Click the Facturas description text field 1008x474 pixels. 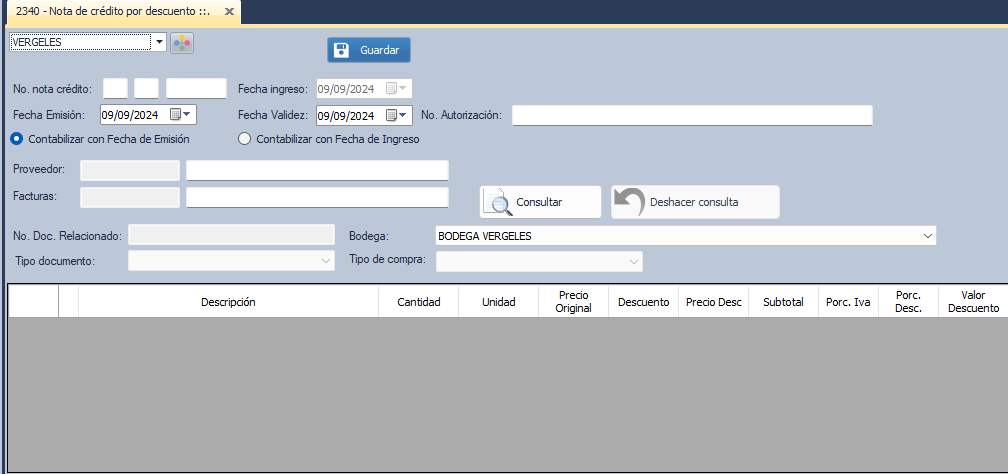point(317,197)
